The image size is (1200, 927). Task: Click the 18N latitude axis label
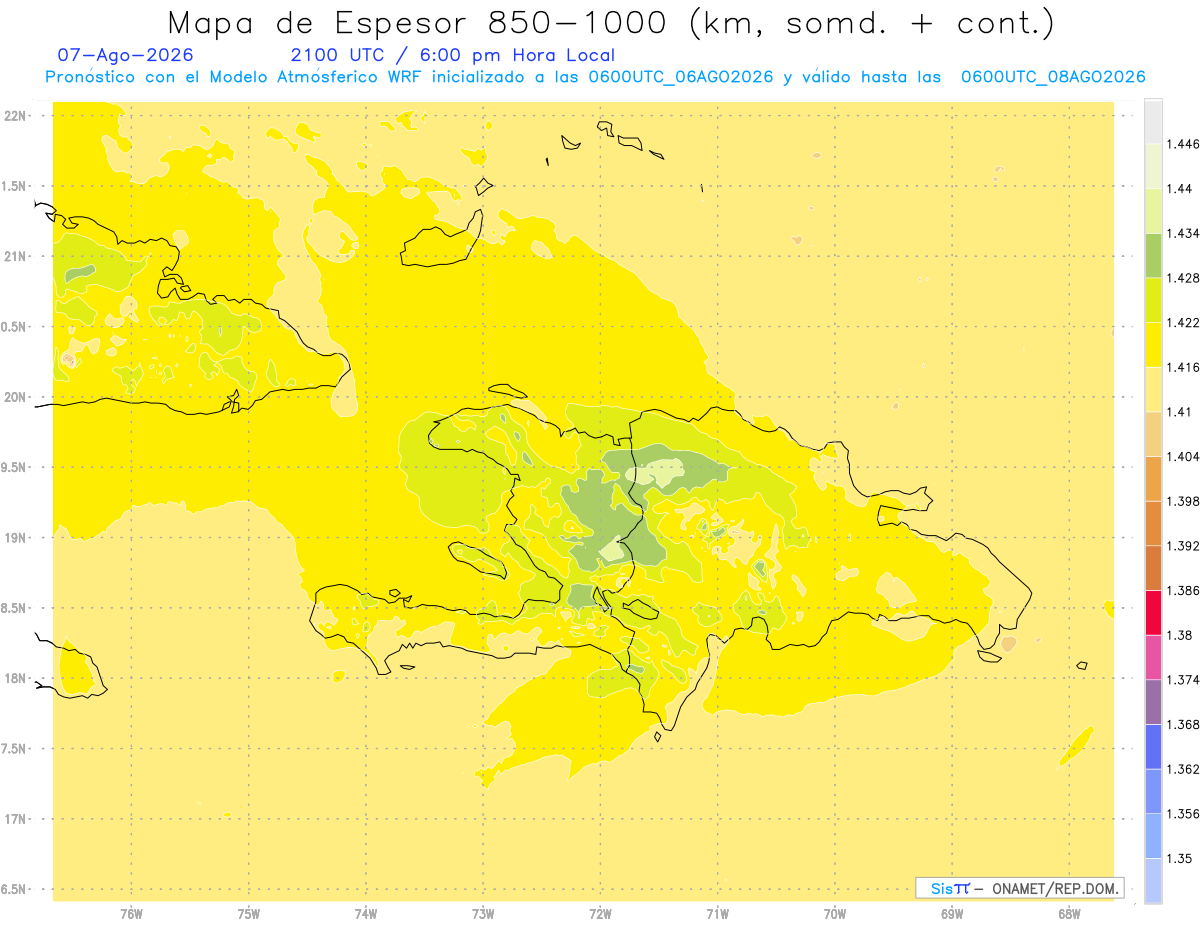coord(16,678)
